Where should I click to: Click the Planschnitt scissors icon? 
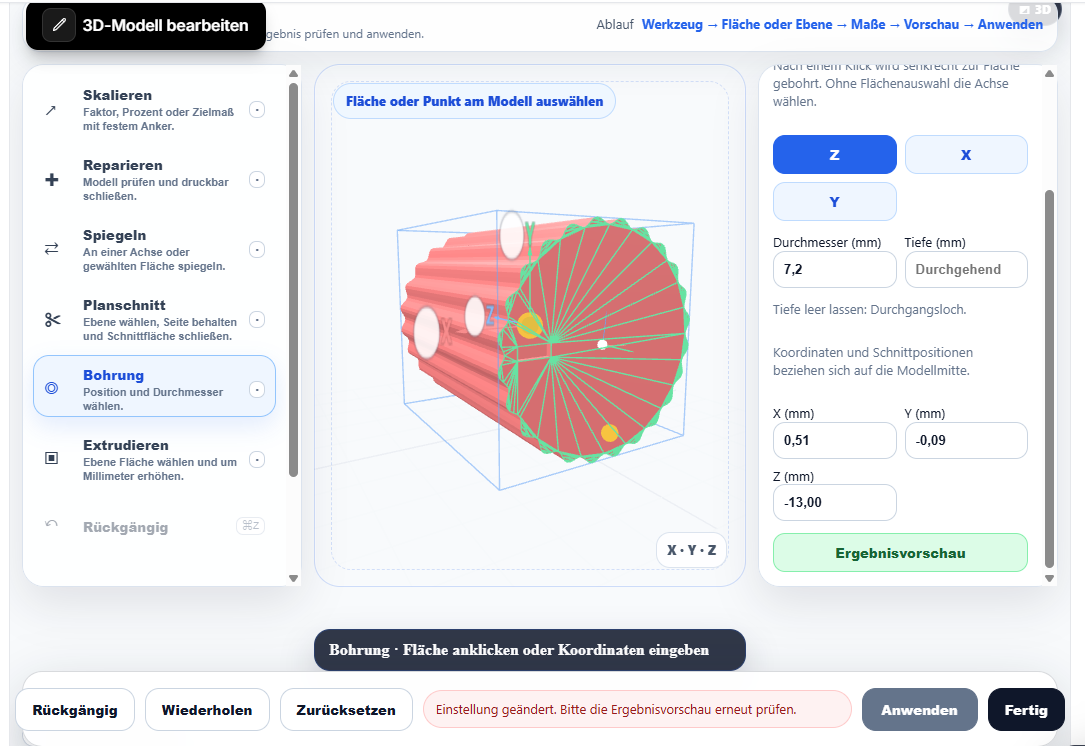[52, 319]
